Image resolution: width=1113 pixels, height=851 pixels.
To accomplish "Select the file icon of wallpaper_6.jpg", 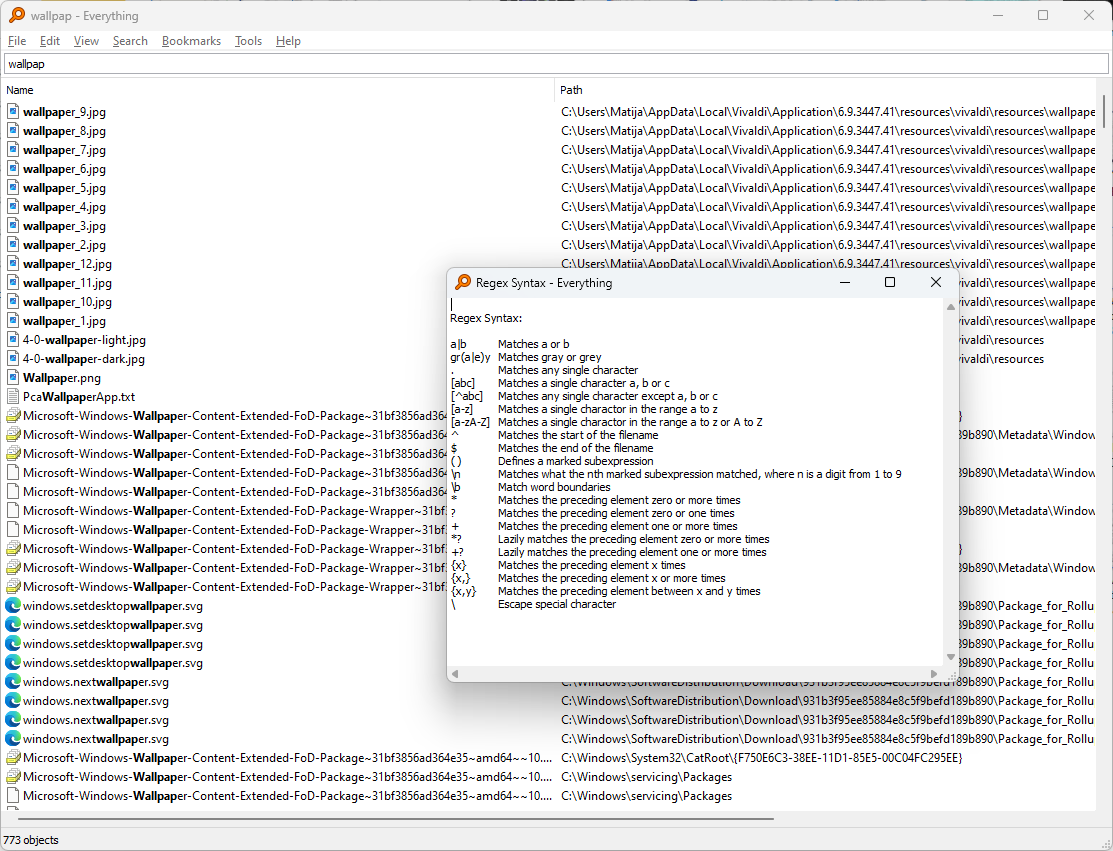I will (x=13, y=169).
